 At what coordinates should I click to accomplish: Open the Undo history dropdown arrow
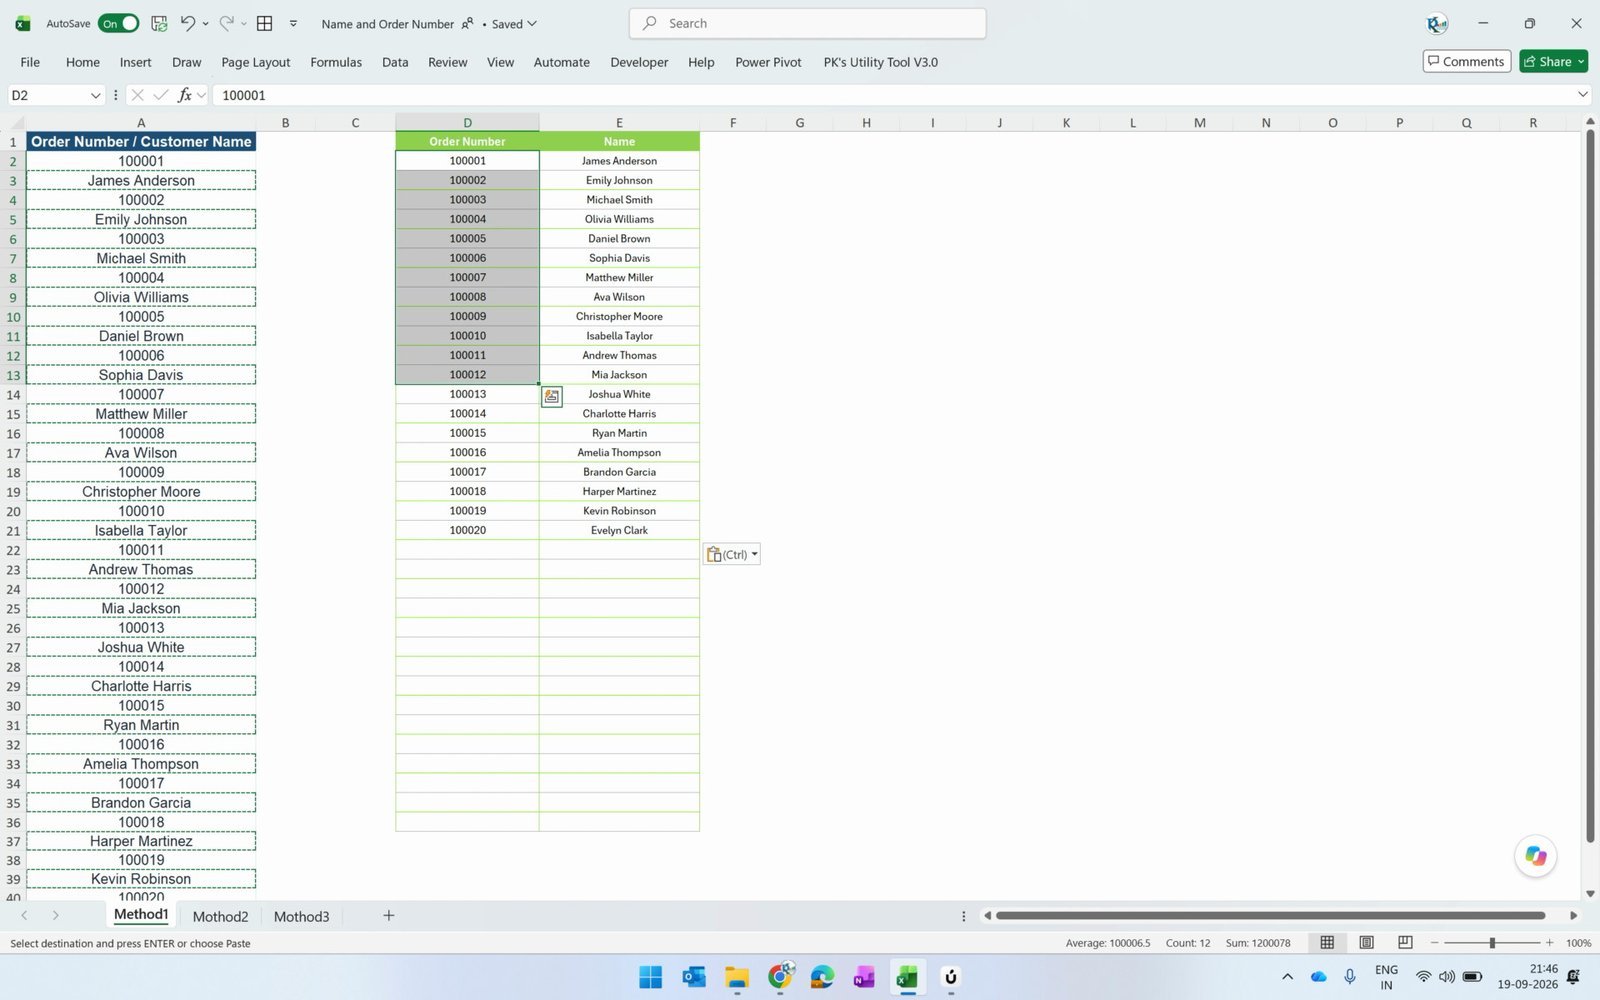[x=205, y=23]
